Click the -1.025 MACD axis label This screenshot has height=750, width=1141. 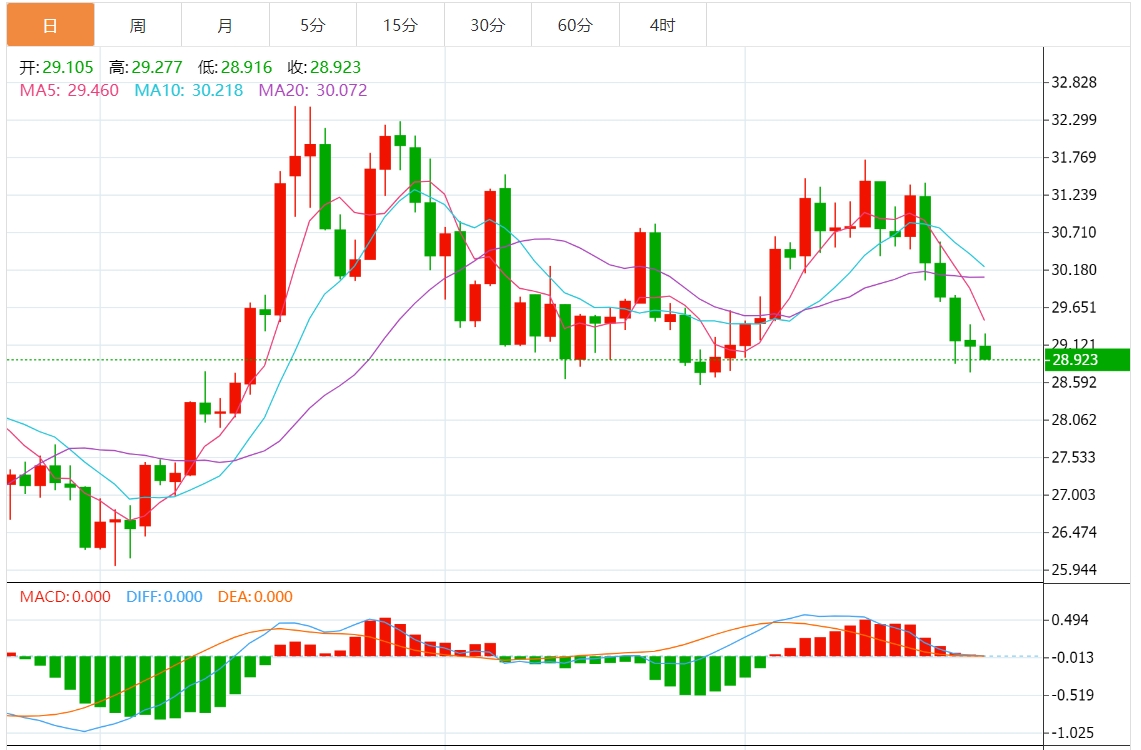1071,733
